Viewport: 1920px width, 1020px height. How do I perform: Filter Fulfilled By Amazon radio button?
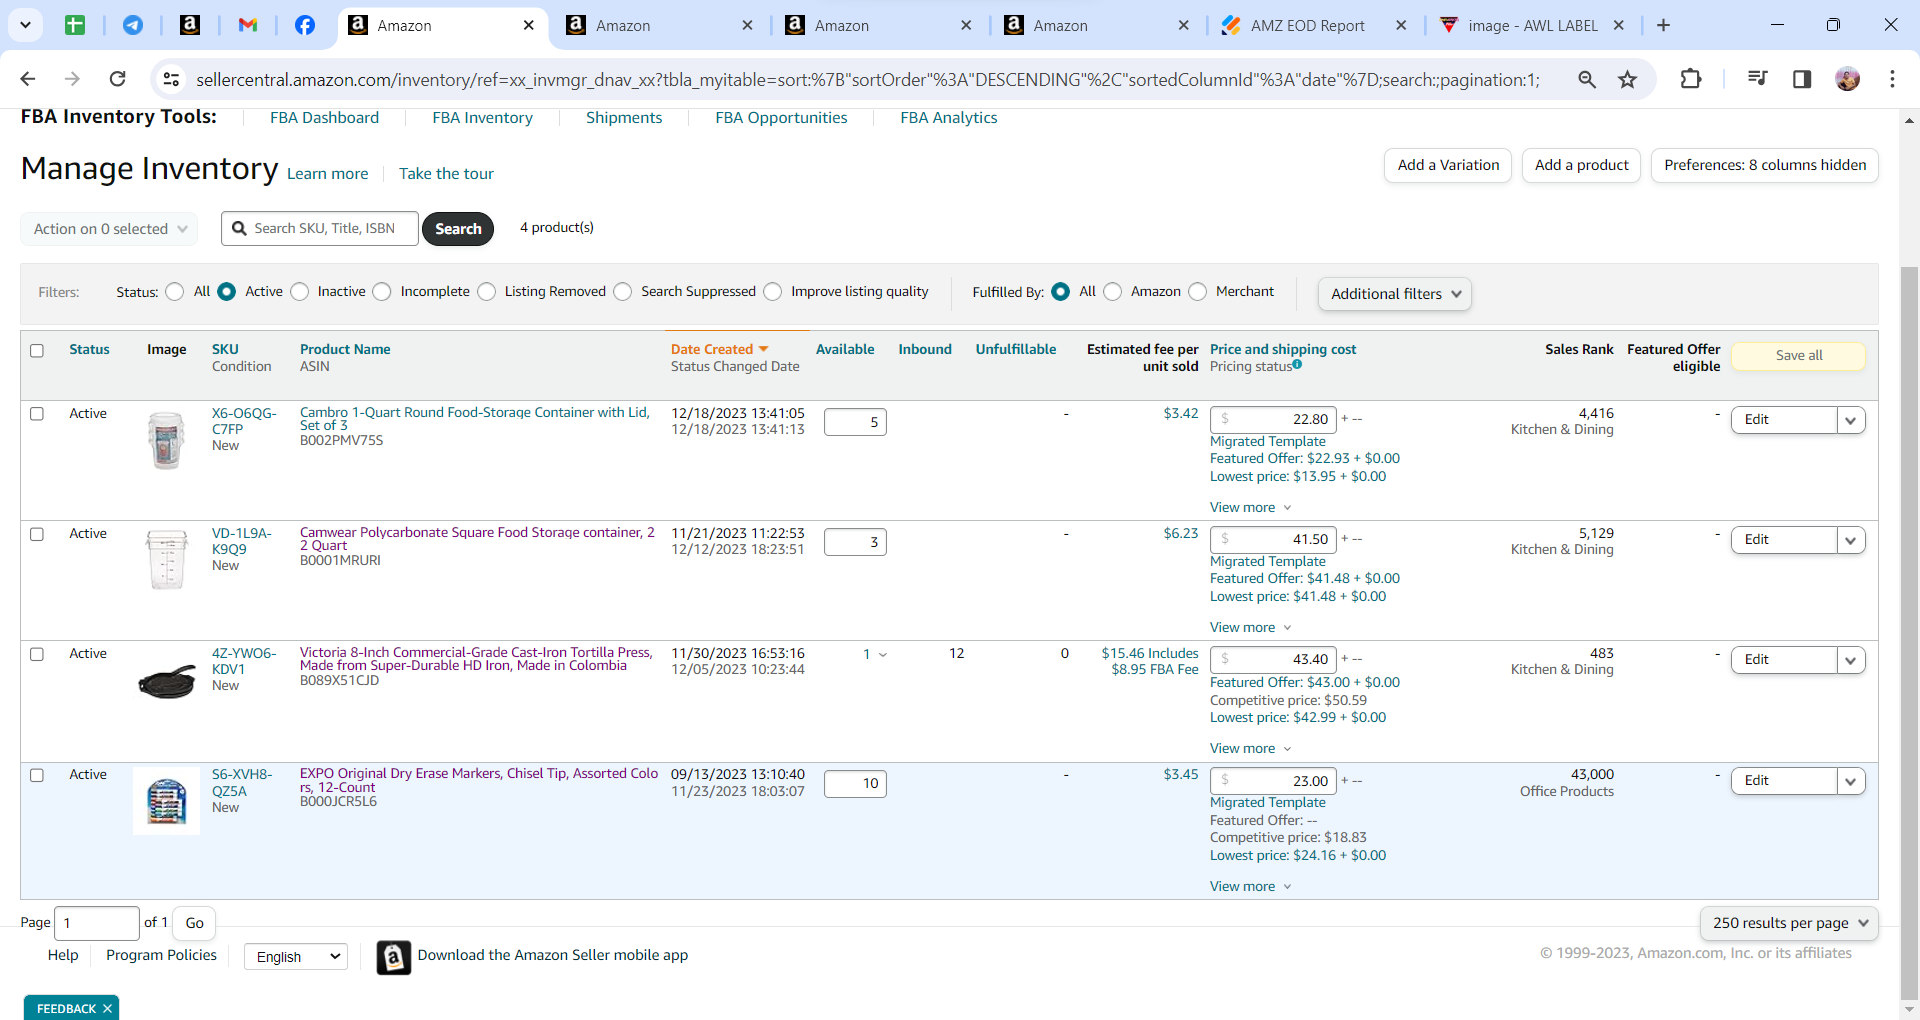(x=1113, y=292)
